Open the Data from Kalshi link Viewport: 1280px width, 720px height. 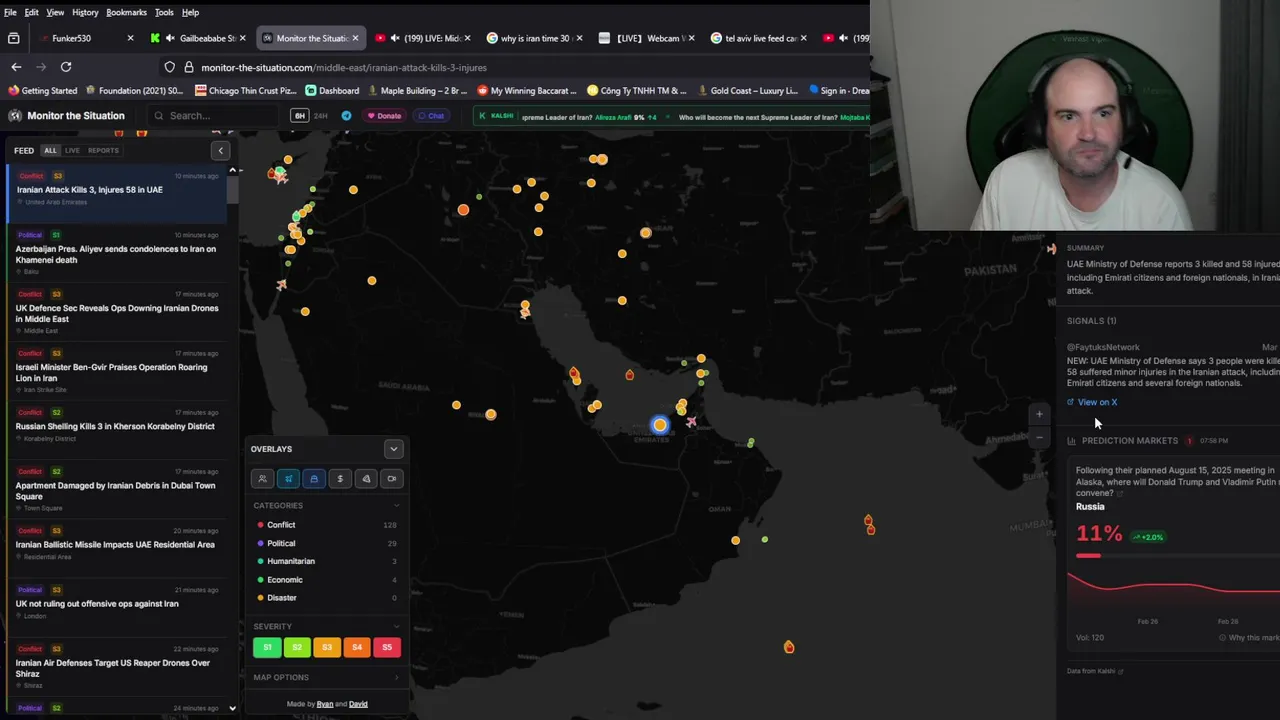click(x=1095, y=671)
